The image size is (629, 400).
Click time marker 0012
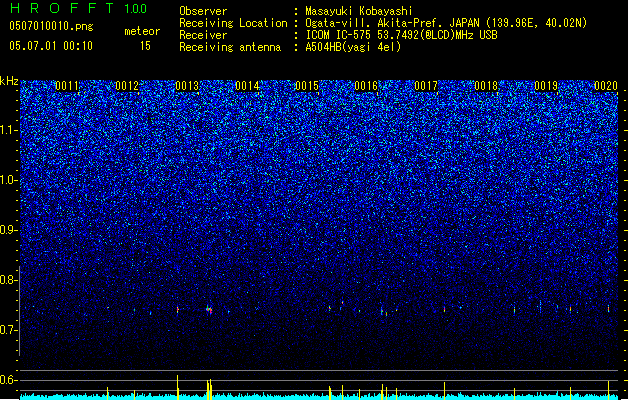[127, 86]
